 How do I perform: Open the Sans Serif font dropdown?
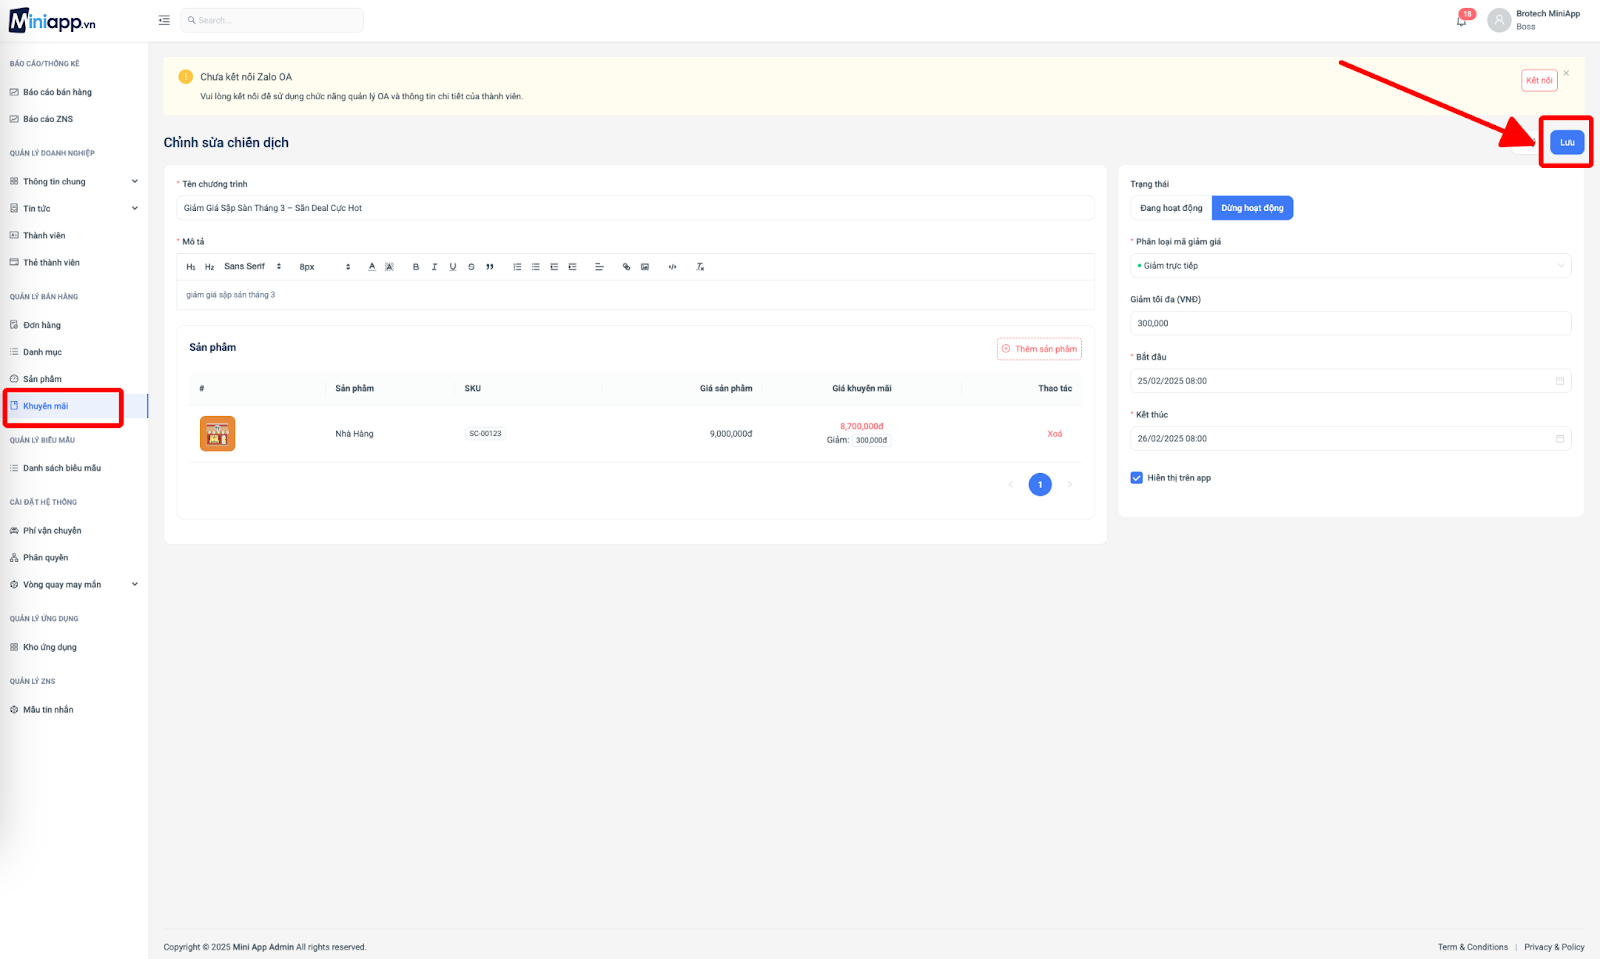253,267
